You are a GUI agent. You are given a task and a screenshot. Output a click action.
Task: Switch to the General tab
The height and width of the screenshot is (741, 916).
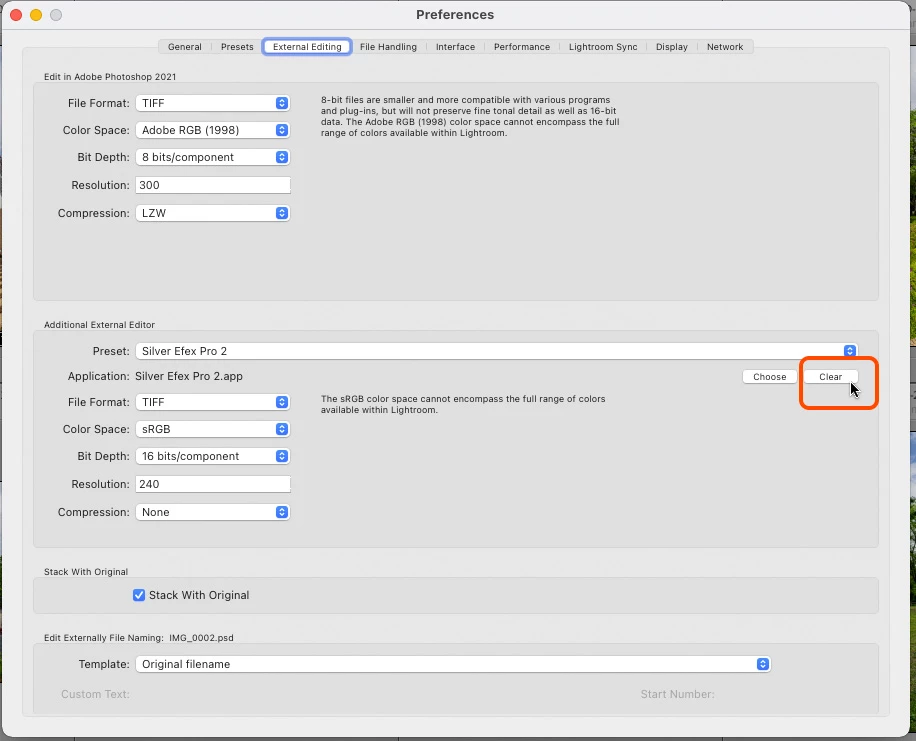pos(185,47)
